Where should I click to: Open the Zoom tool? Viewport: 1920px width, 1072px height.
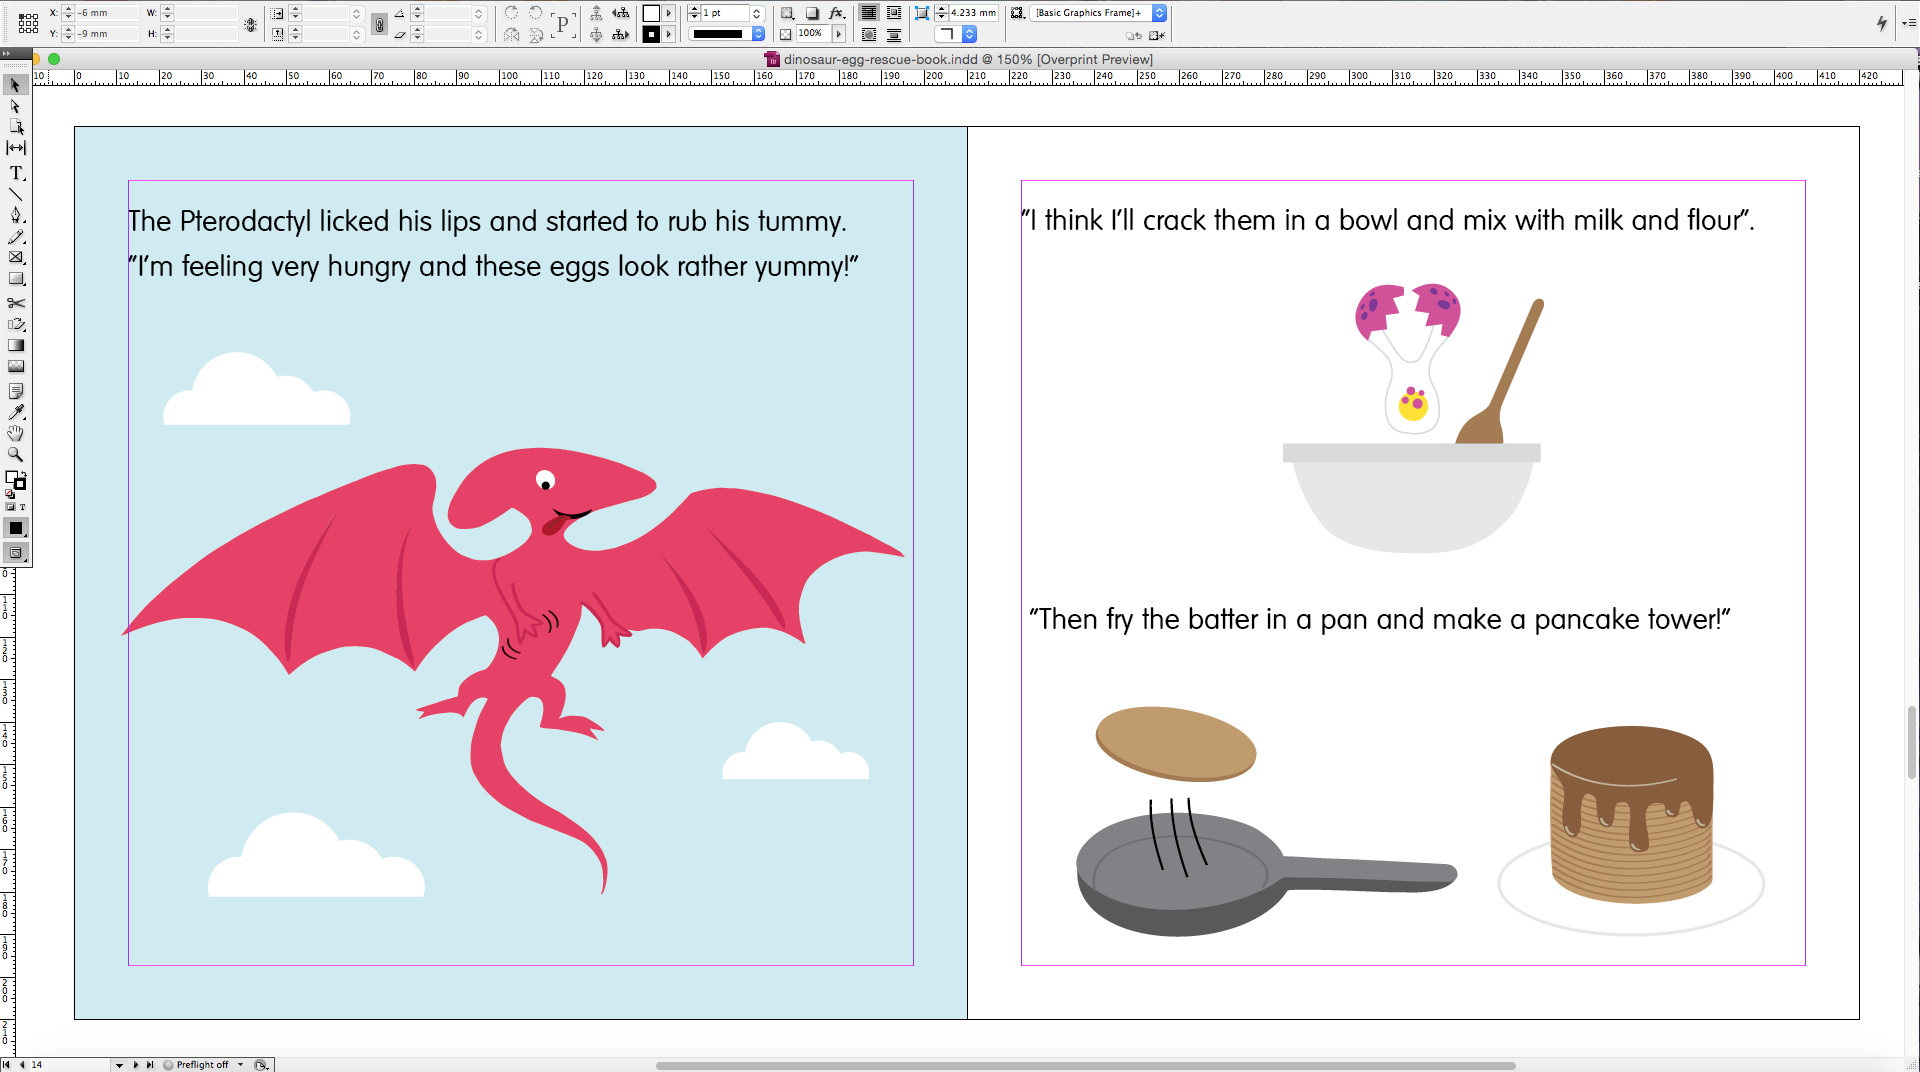click(16, 454)
